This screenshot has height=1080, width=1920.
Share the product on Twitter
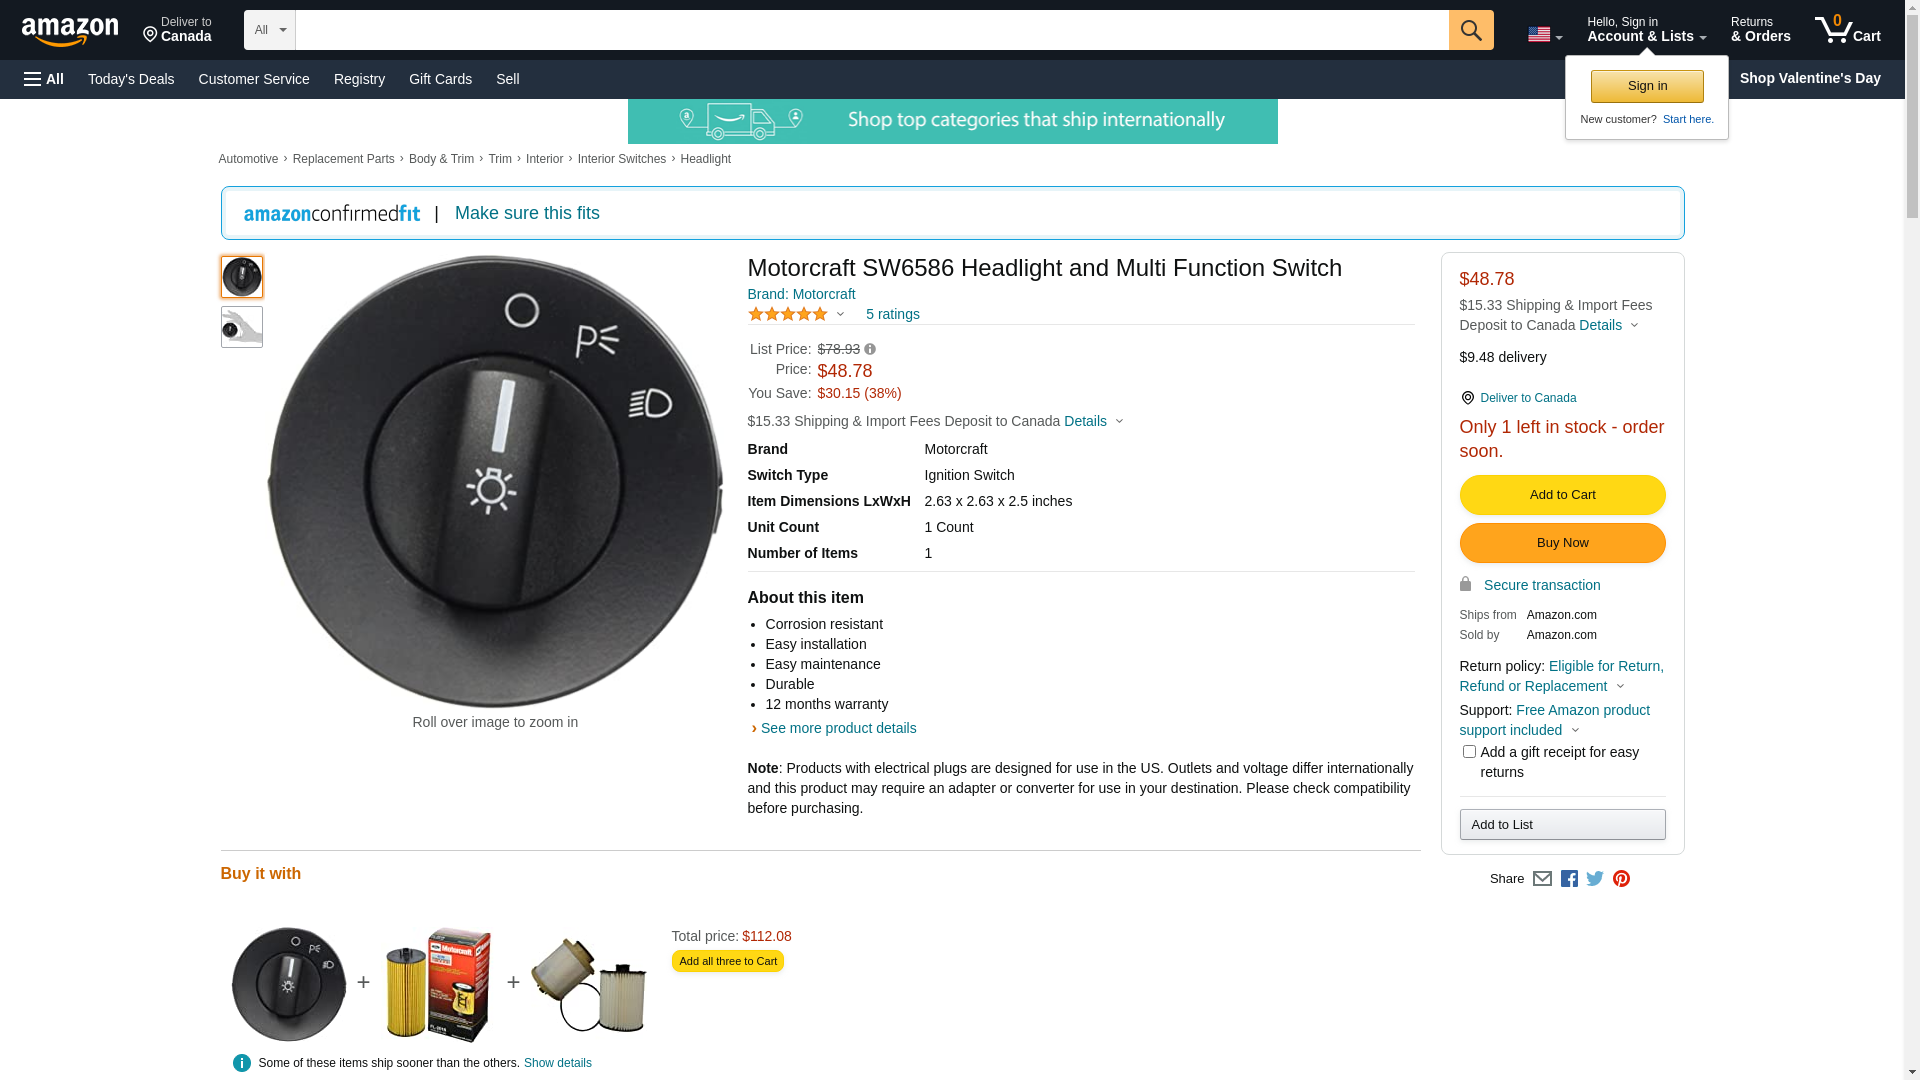click(1595, 879)
